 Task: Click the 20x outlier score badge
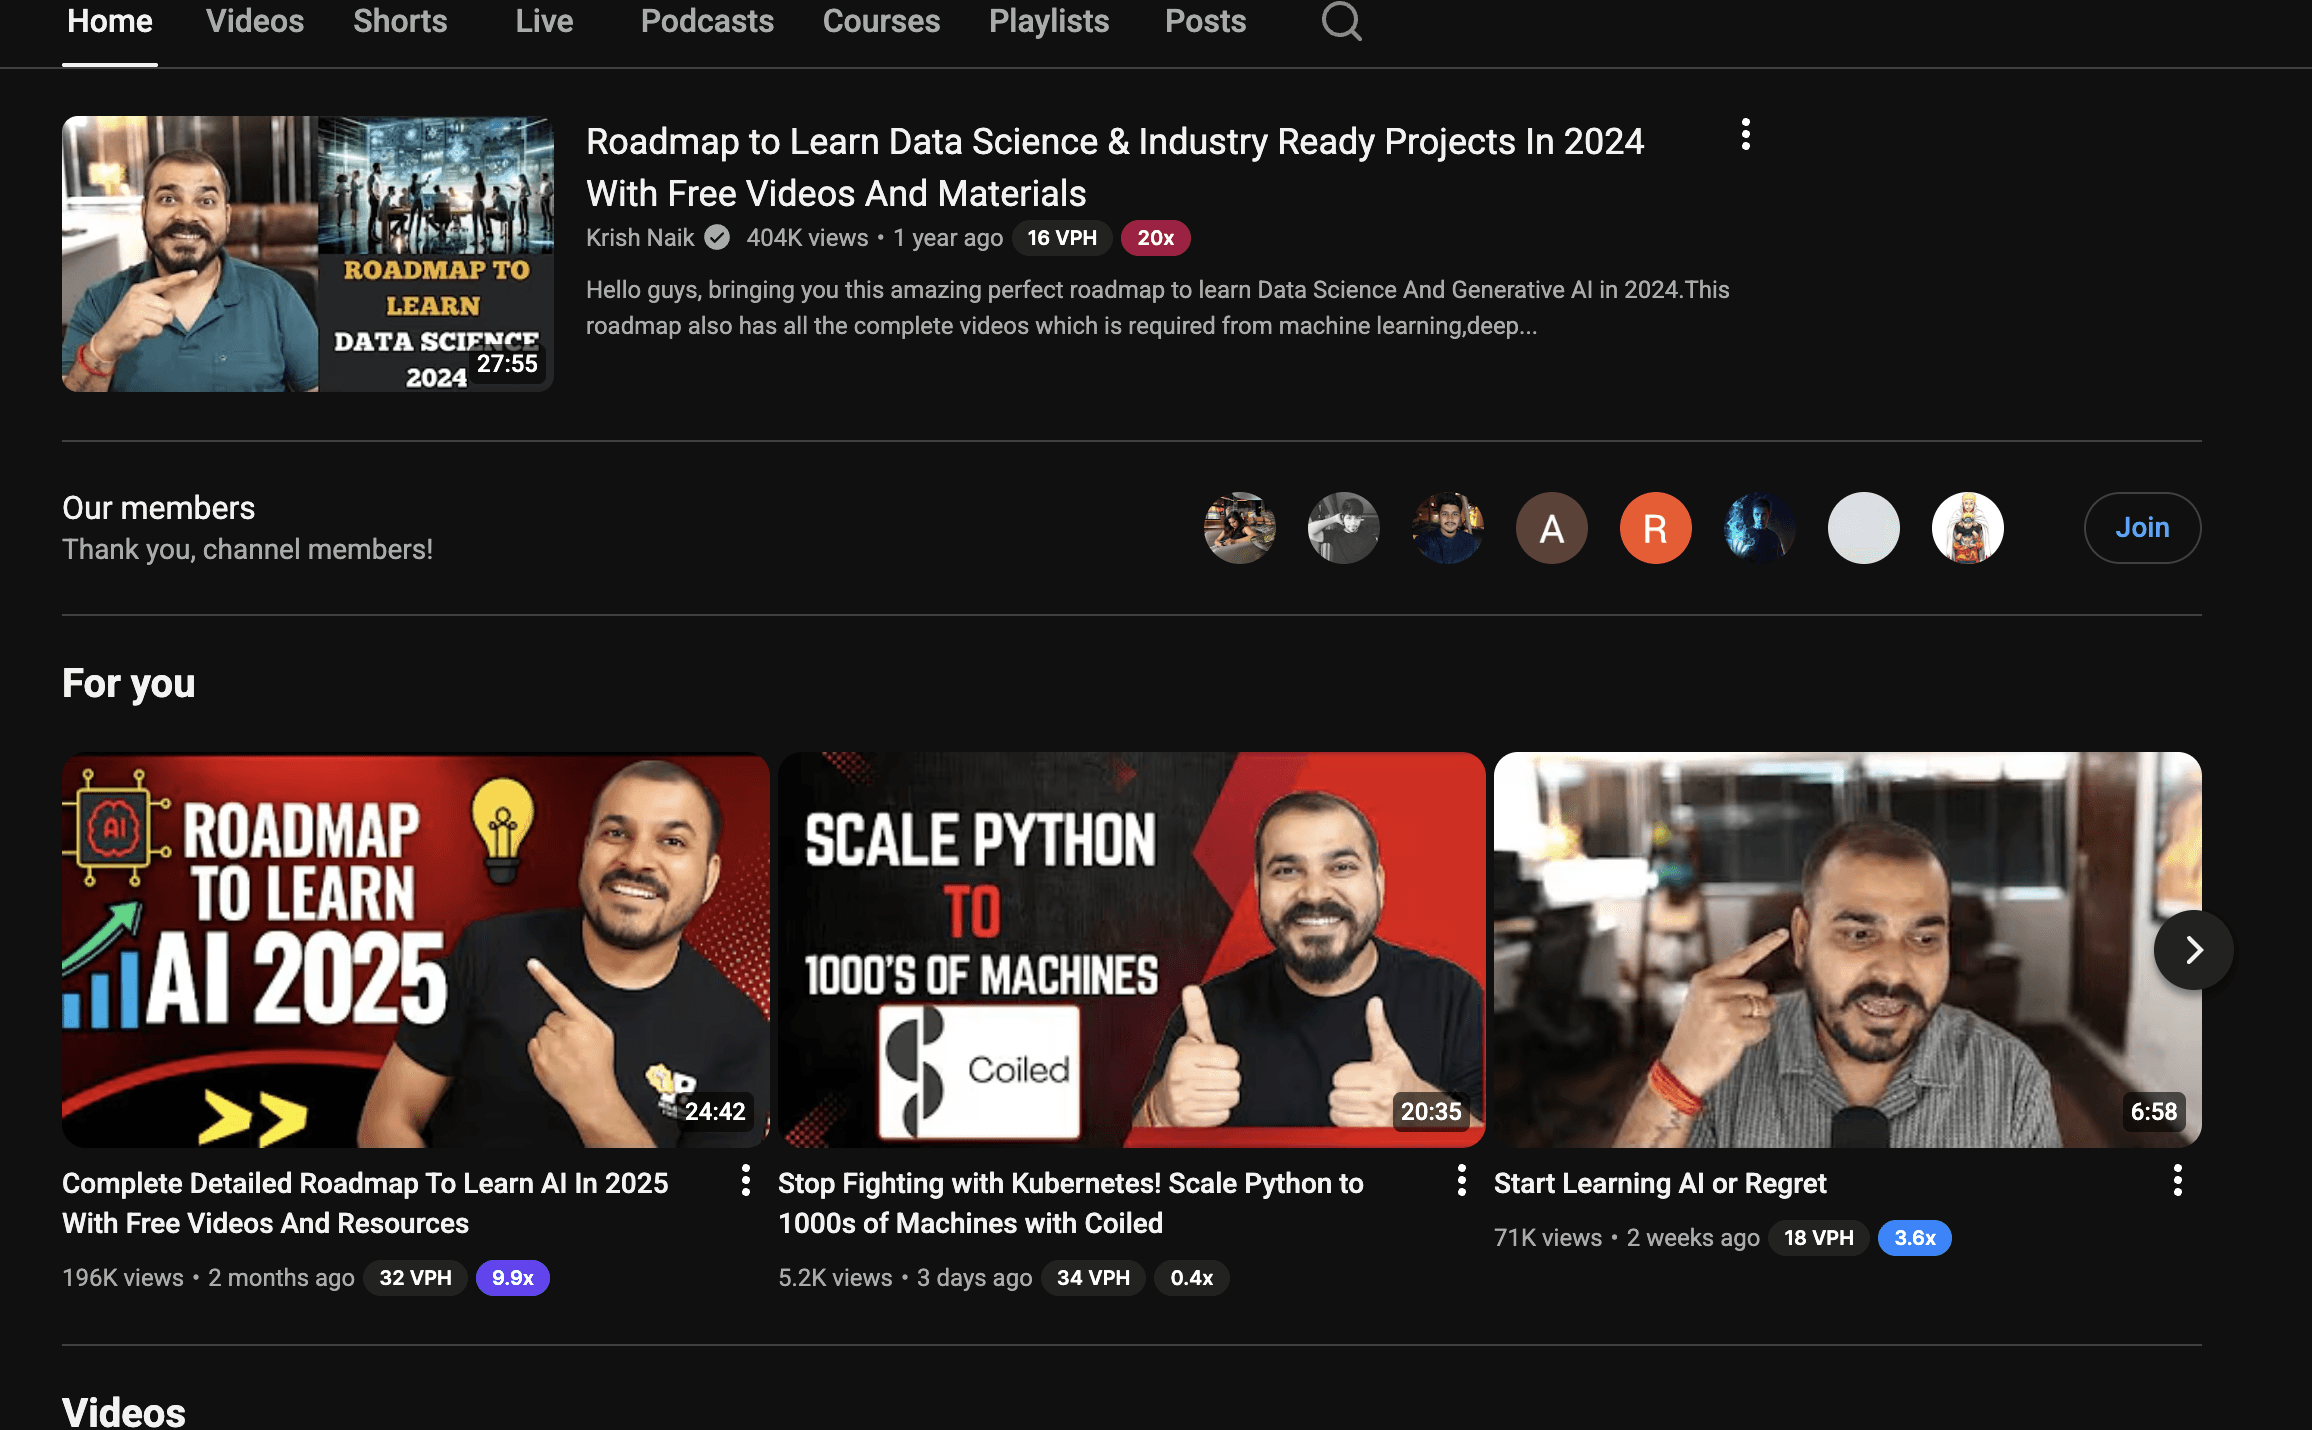[x=1154, y=238]
